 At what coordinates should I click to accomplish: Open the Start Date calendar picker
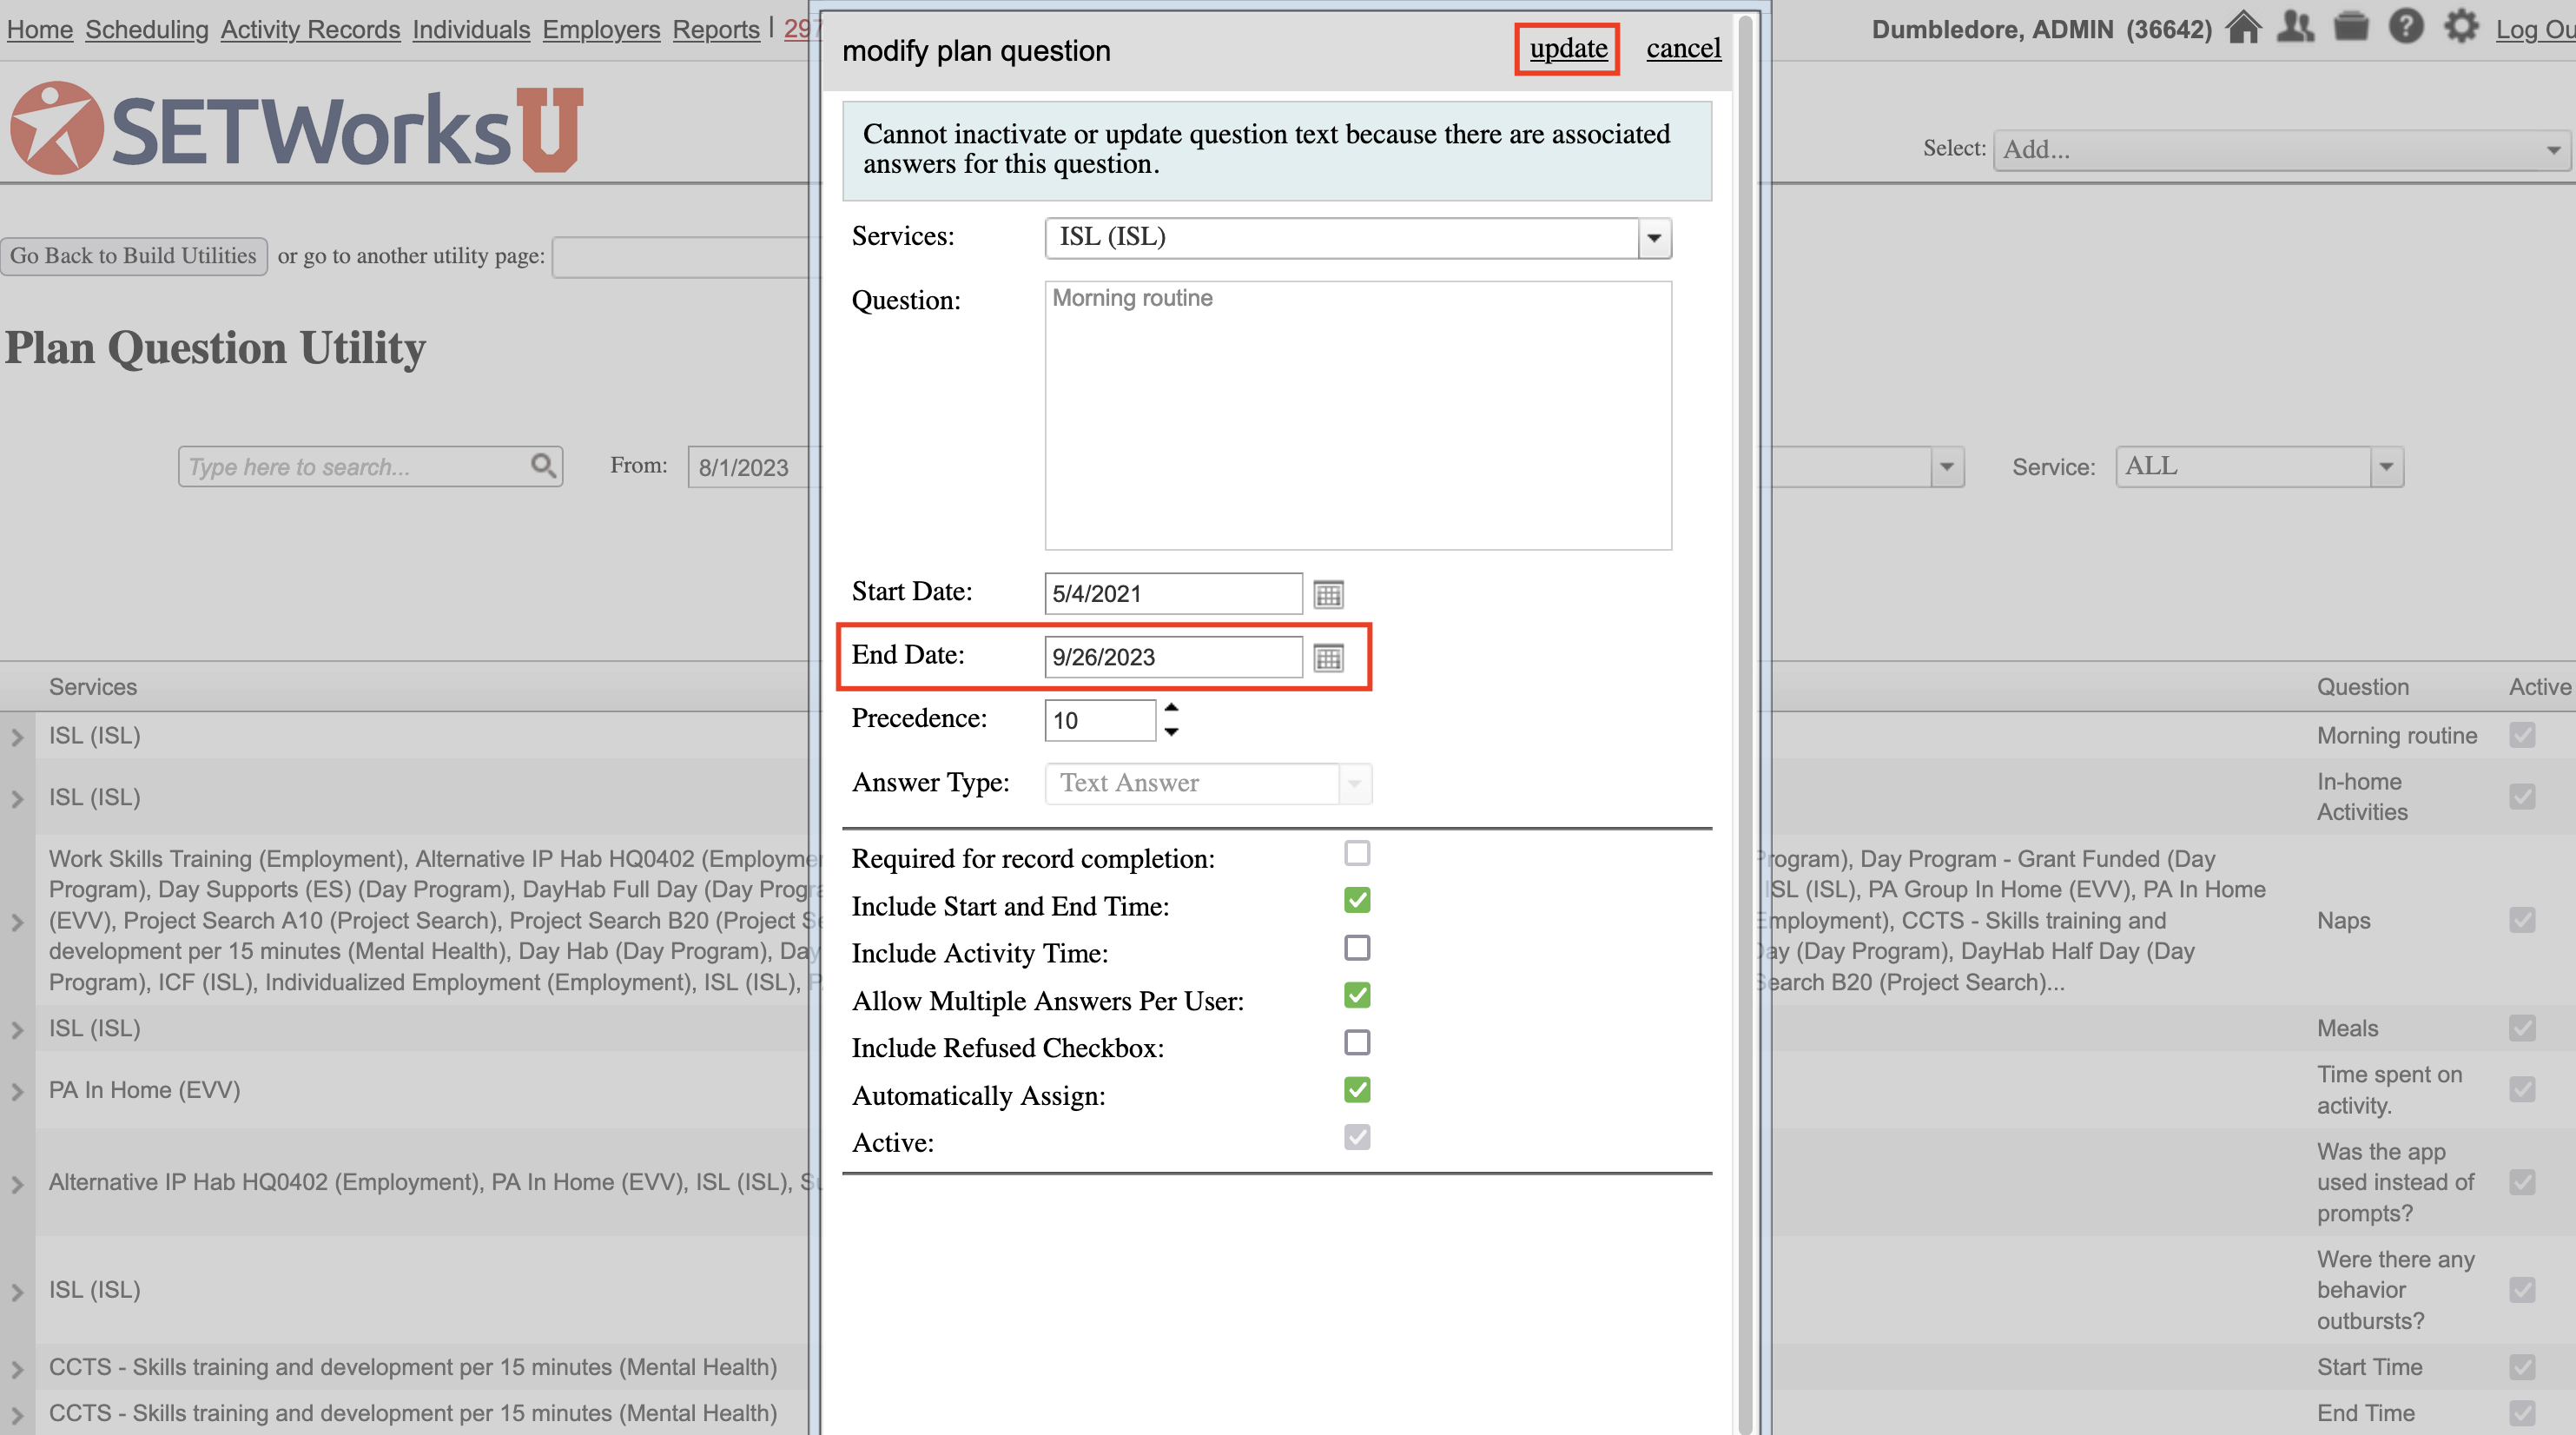[x=1328, y=594]
